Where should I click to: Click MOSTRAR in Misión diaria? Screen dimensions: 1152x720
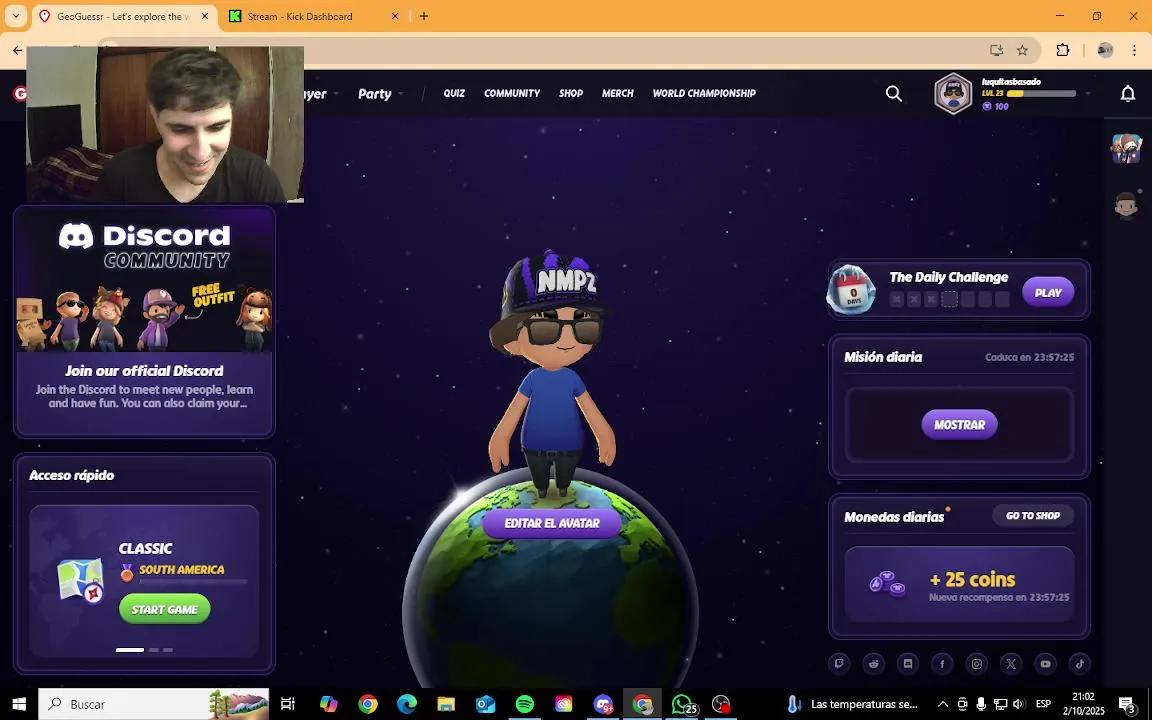coord(960,425)
